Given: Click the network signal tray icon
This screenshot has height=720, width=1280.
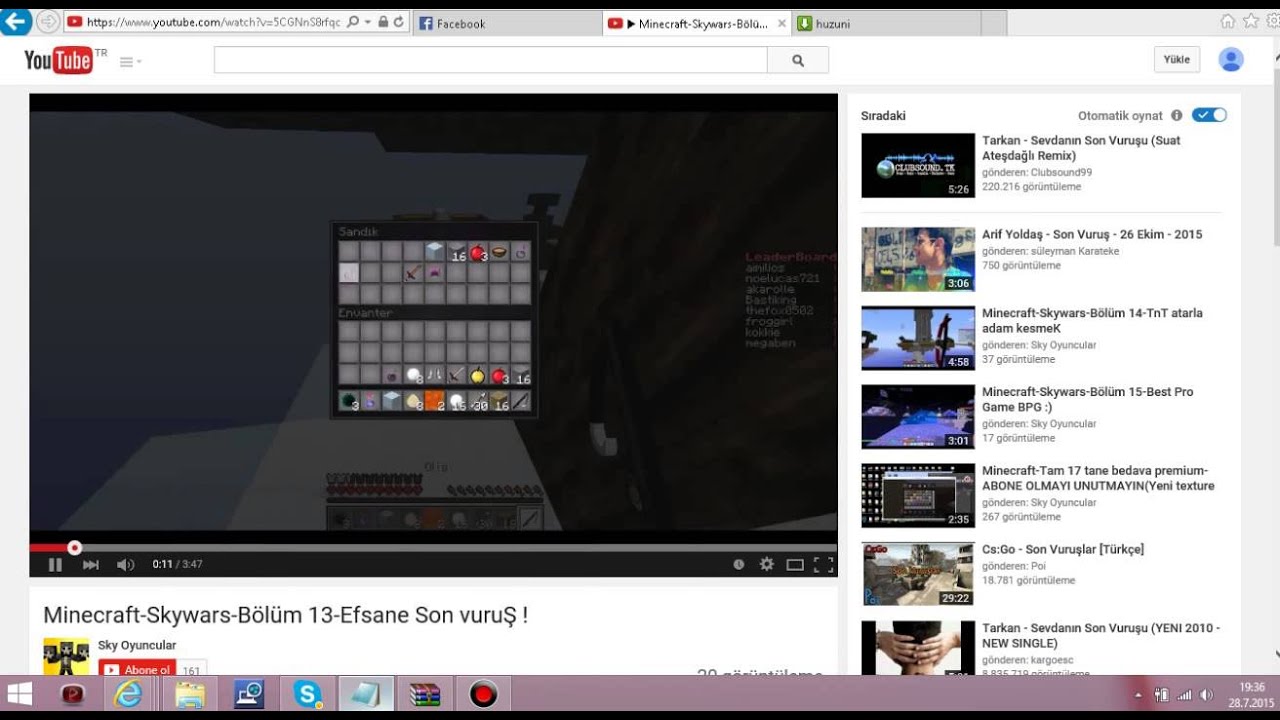Looking at the screenshot, I should [1185, 695].
